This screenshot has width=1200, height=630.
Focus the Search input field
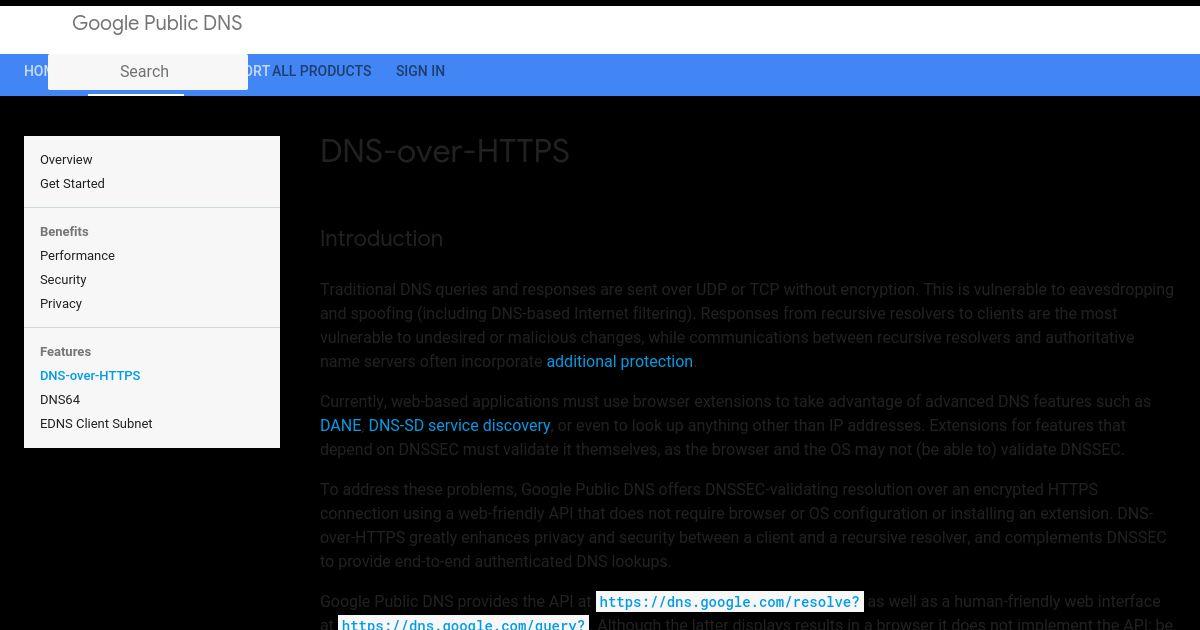[x=148, y=71]
